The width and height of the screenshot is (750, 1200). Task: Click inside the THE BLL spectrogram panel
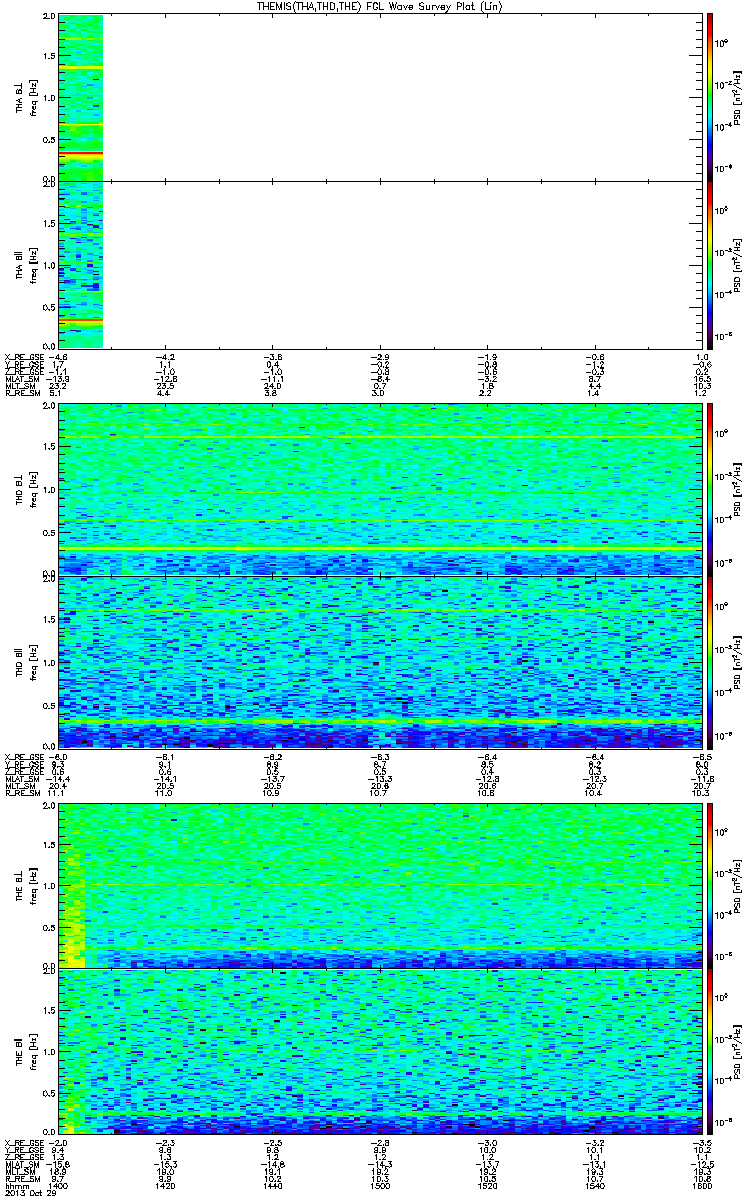380,886
